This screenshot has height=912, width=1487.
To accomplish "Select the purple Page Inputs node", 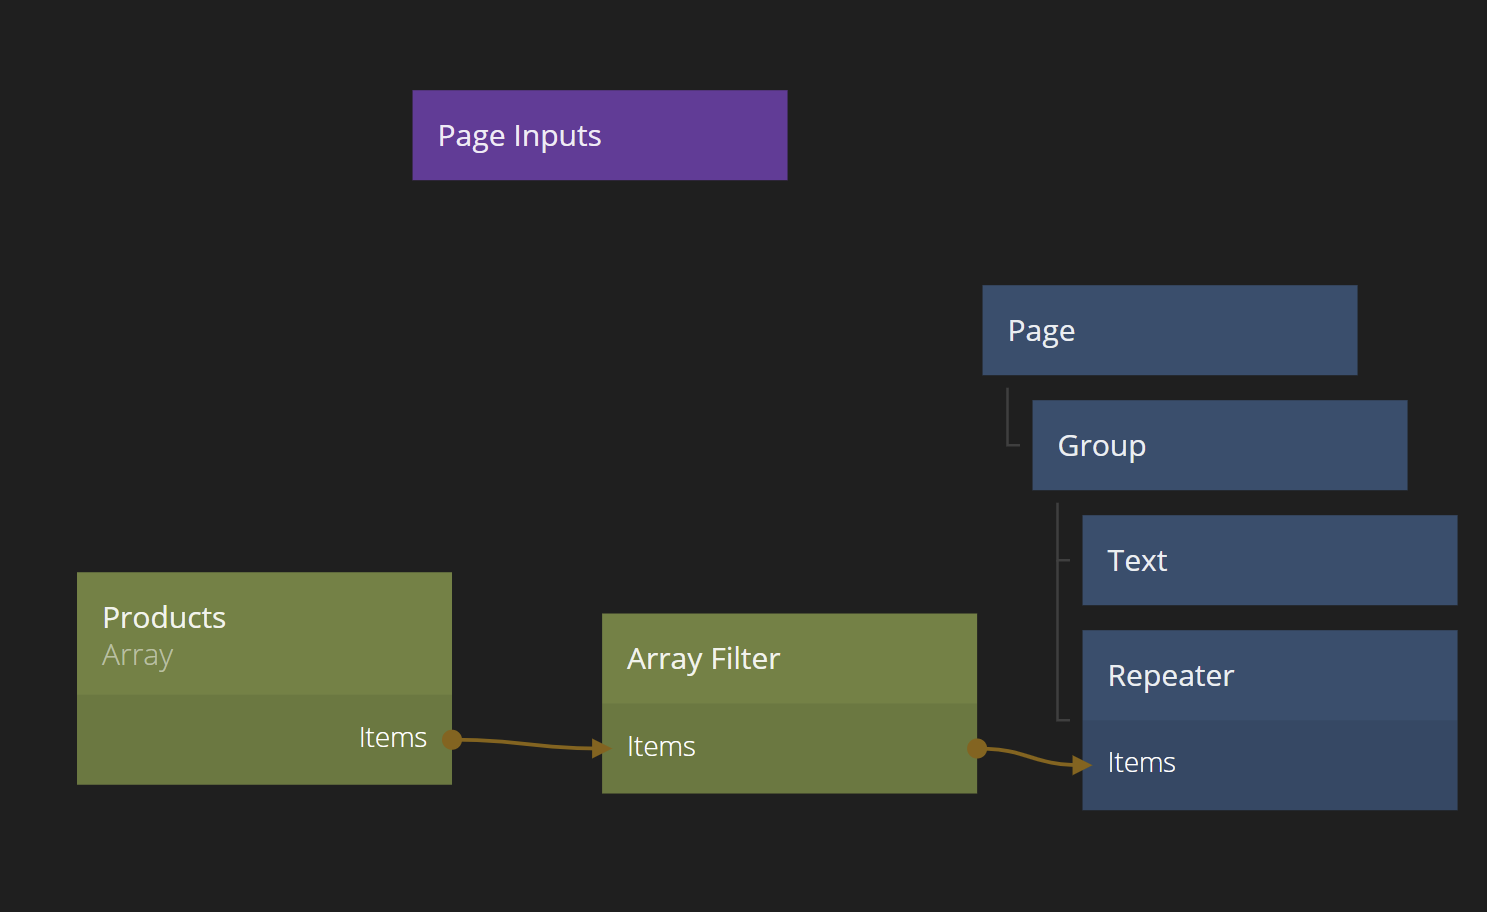I will [599, 135].
